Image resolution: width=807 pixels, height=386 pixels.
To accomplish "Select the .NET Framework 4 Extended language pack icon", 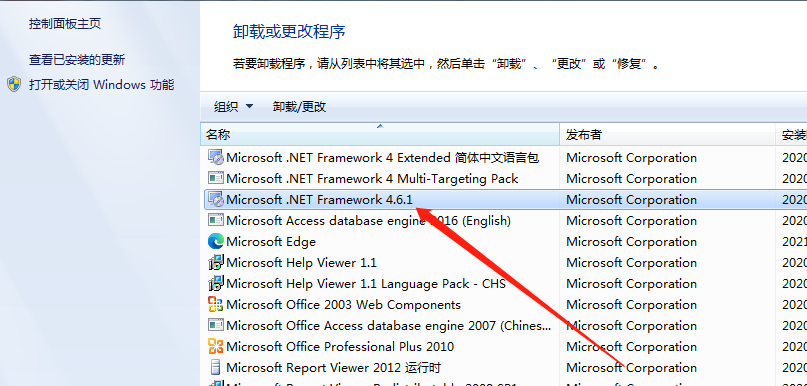I will (216, 157).
